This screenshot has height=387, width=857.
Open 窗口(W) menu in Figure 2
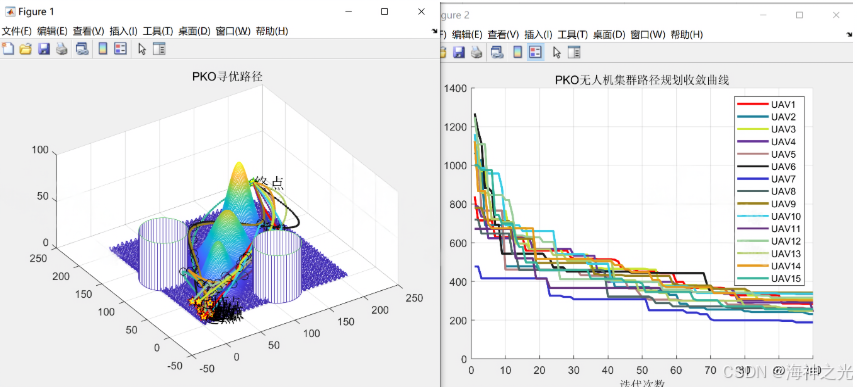coord(648,34)
